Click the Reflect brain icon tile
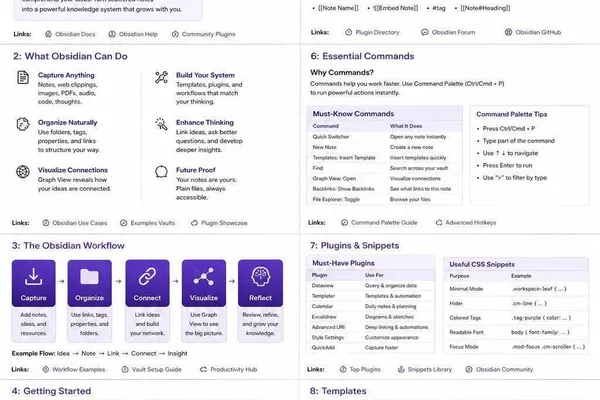 click(x=261, y=283)
